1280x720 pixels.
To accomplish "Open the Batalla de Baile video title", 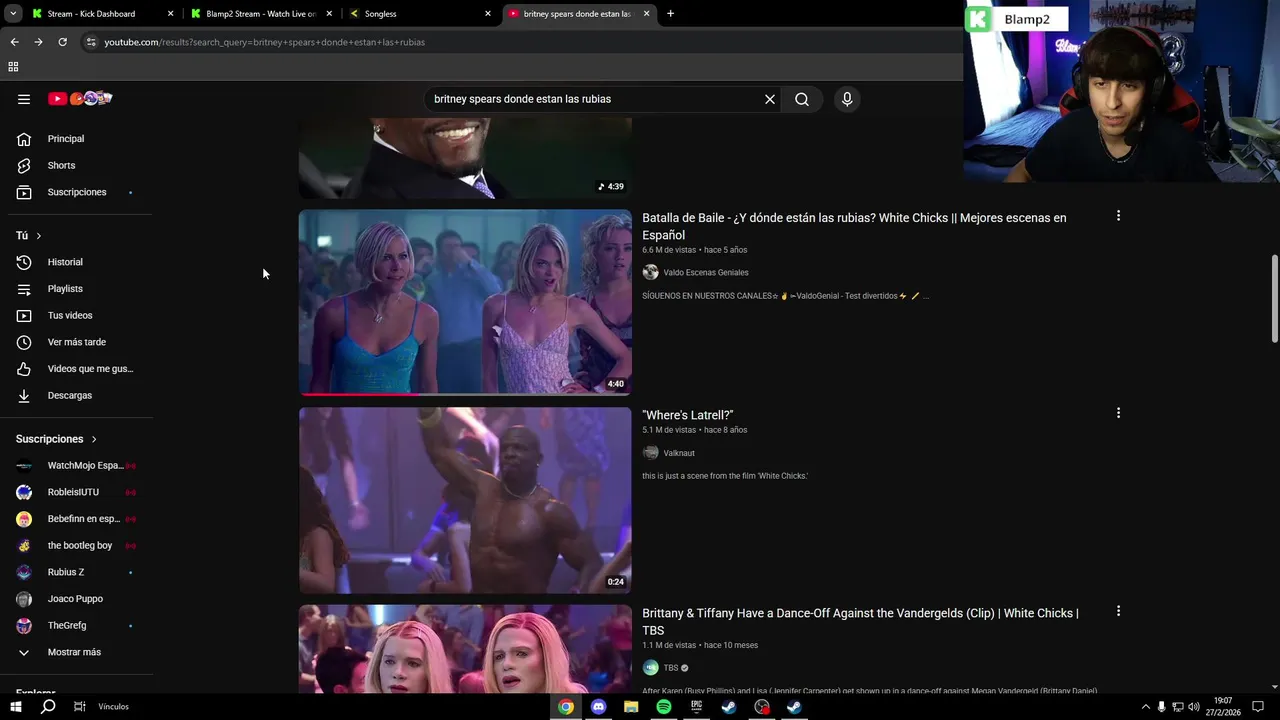I will pos(854,226).
